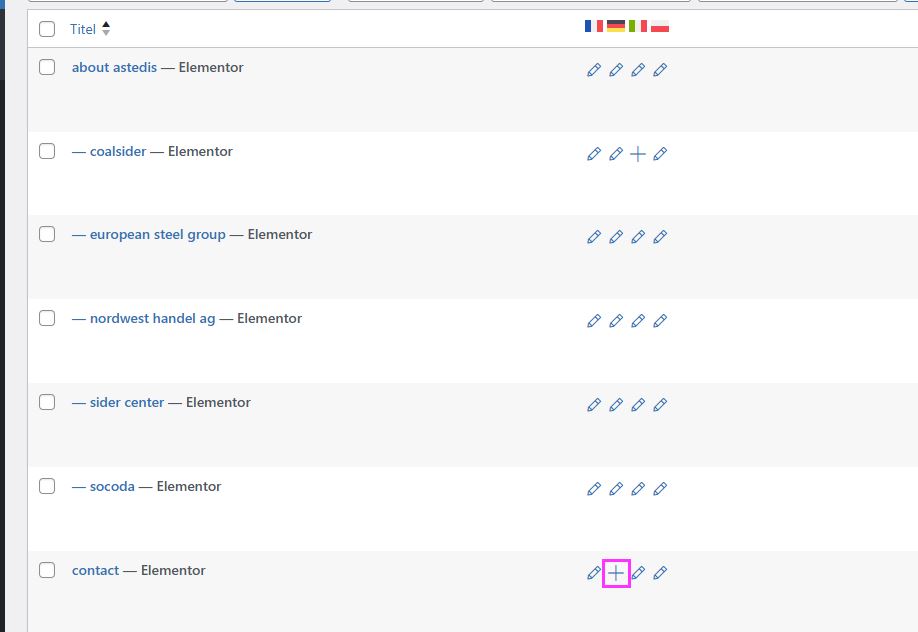
Task: Sort pages using the Titel sort arrows
Action: [x=106, y=29]
